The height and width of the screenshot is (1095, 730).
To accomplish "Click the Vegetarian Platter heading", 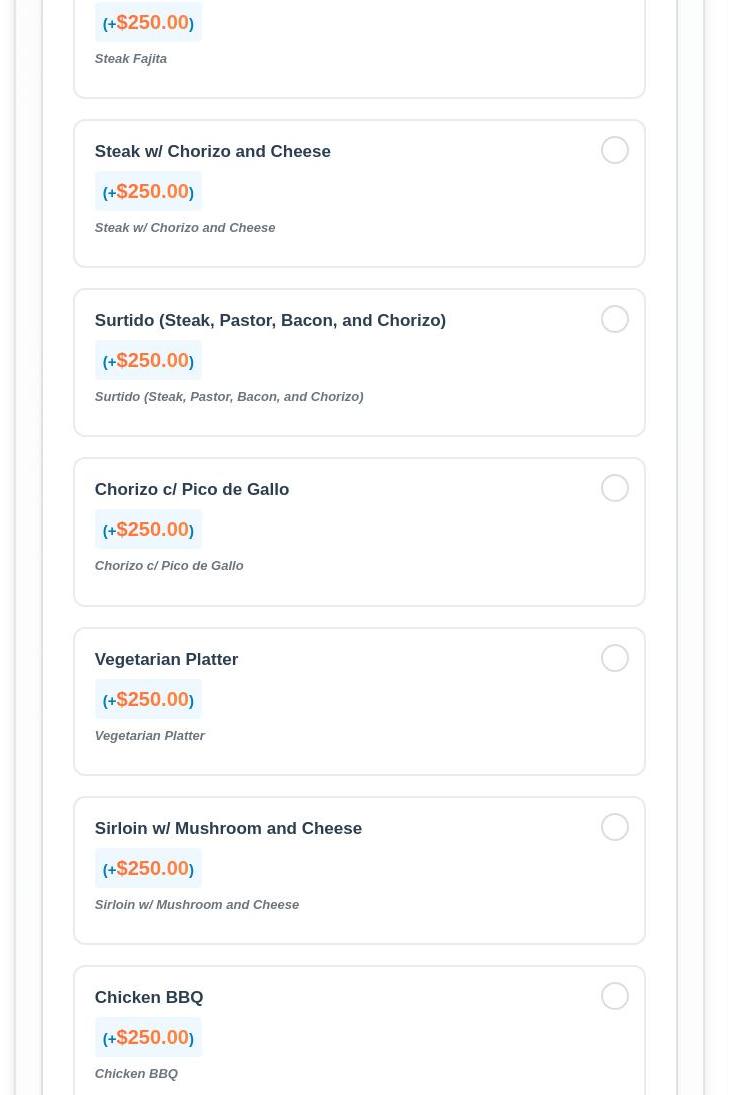I will [166, 660].
